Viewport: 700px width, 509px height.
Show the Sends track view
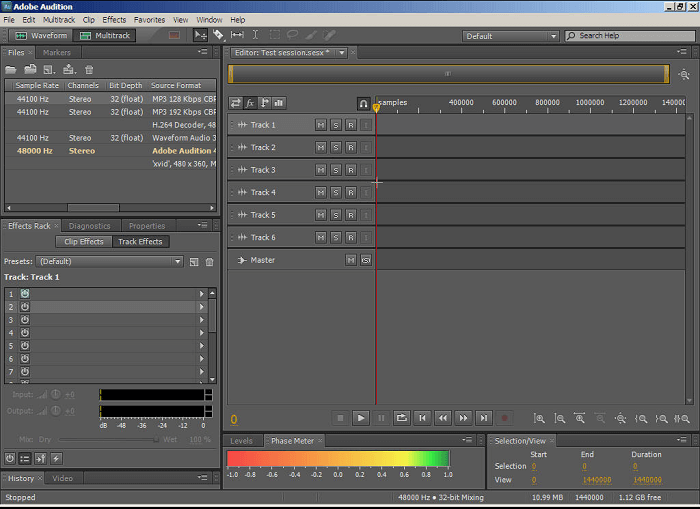tap(264, 103)
